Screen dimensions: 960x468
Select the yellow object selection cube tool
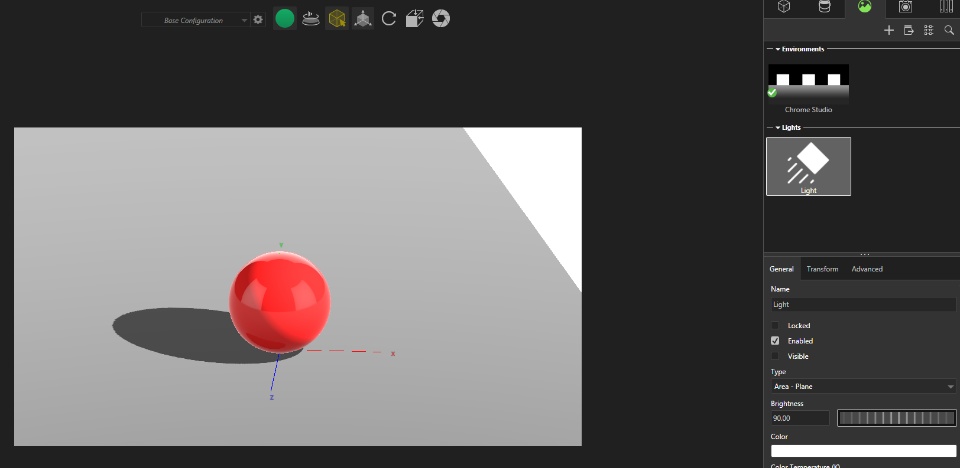337,19
